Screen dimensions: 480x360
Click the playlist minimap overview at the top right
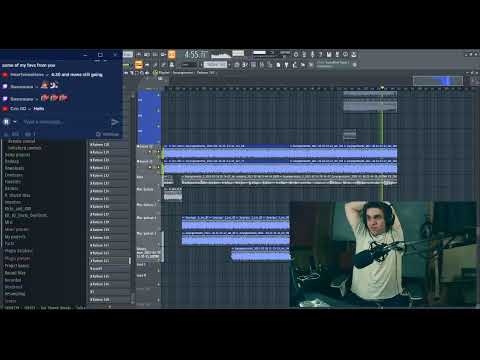coord(438,81)
